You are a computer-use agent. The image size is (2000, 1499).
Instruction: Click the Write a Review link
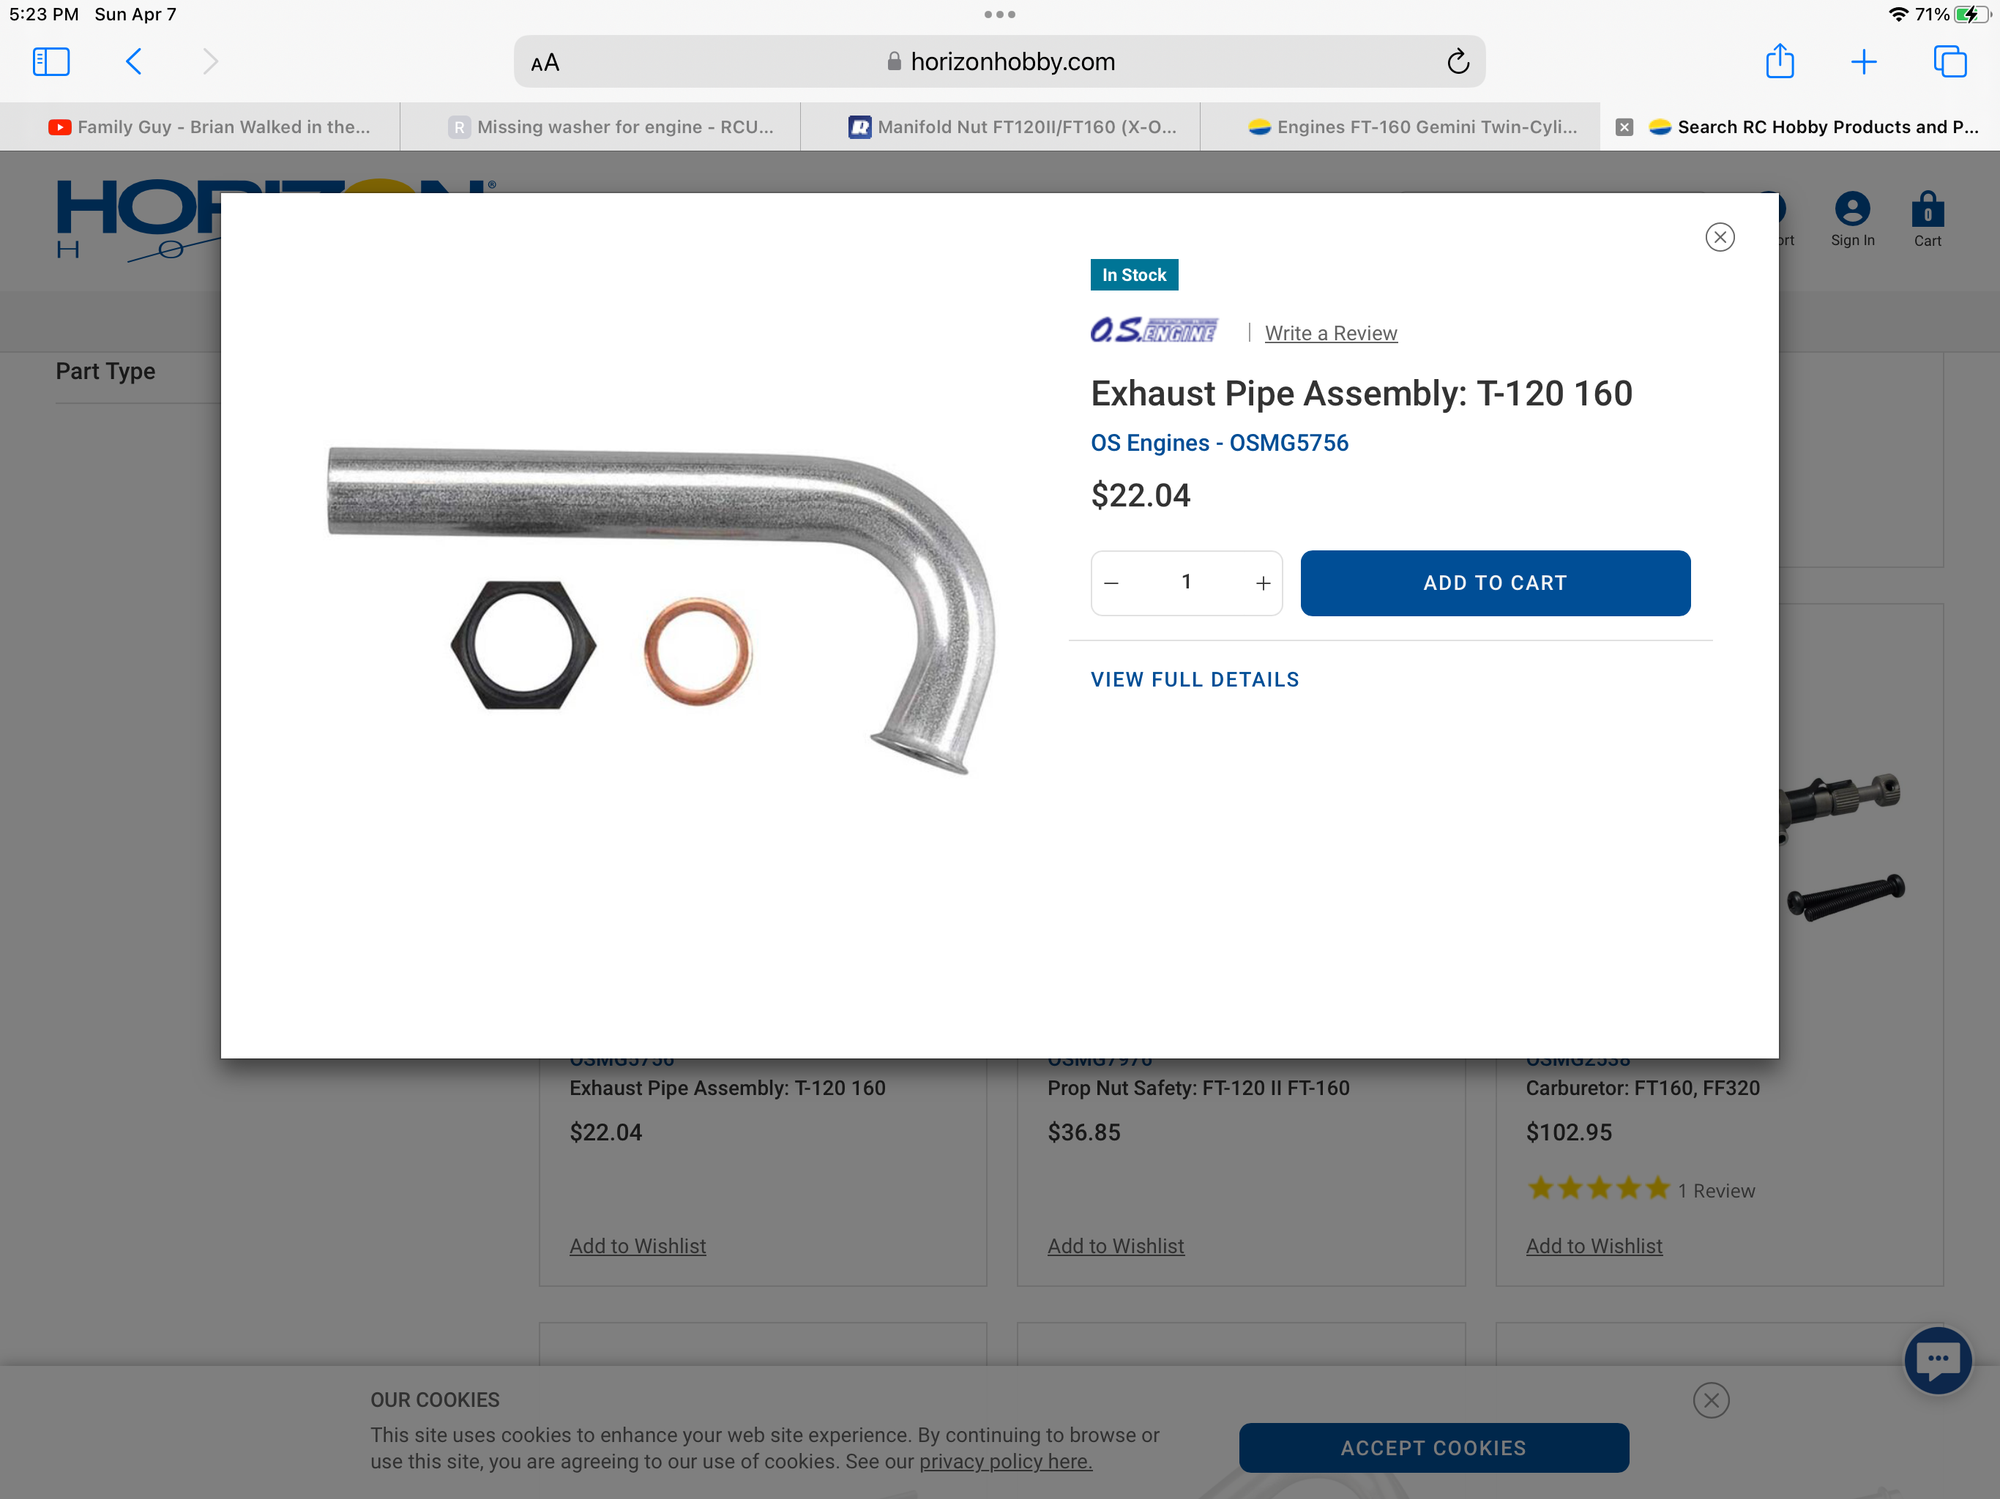[1330, 333]
